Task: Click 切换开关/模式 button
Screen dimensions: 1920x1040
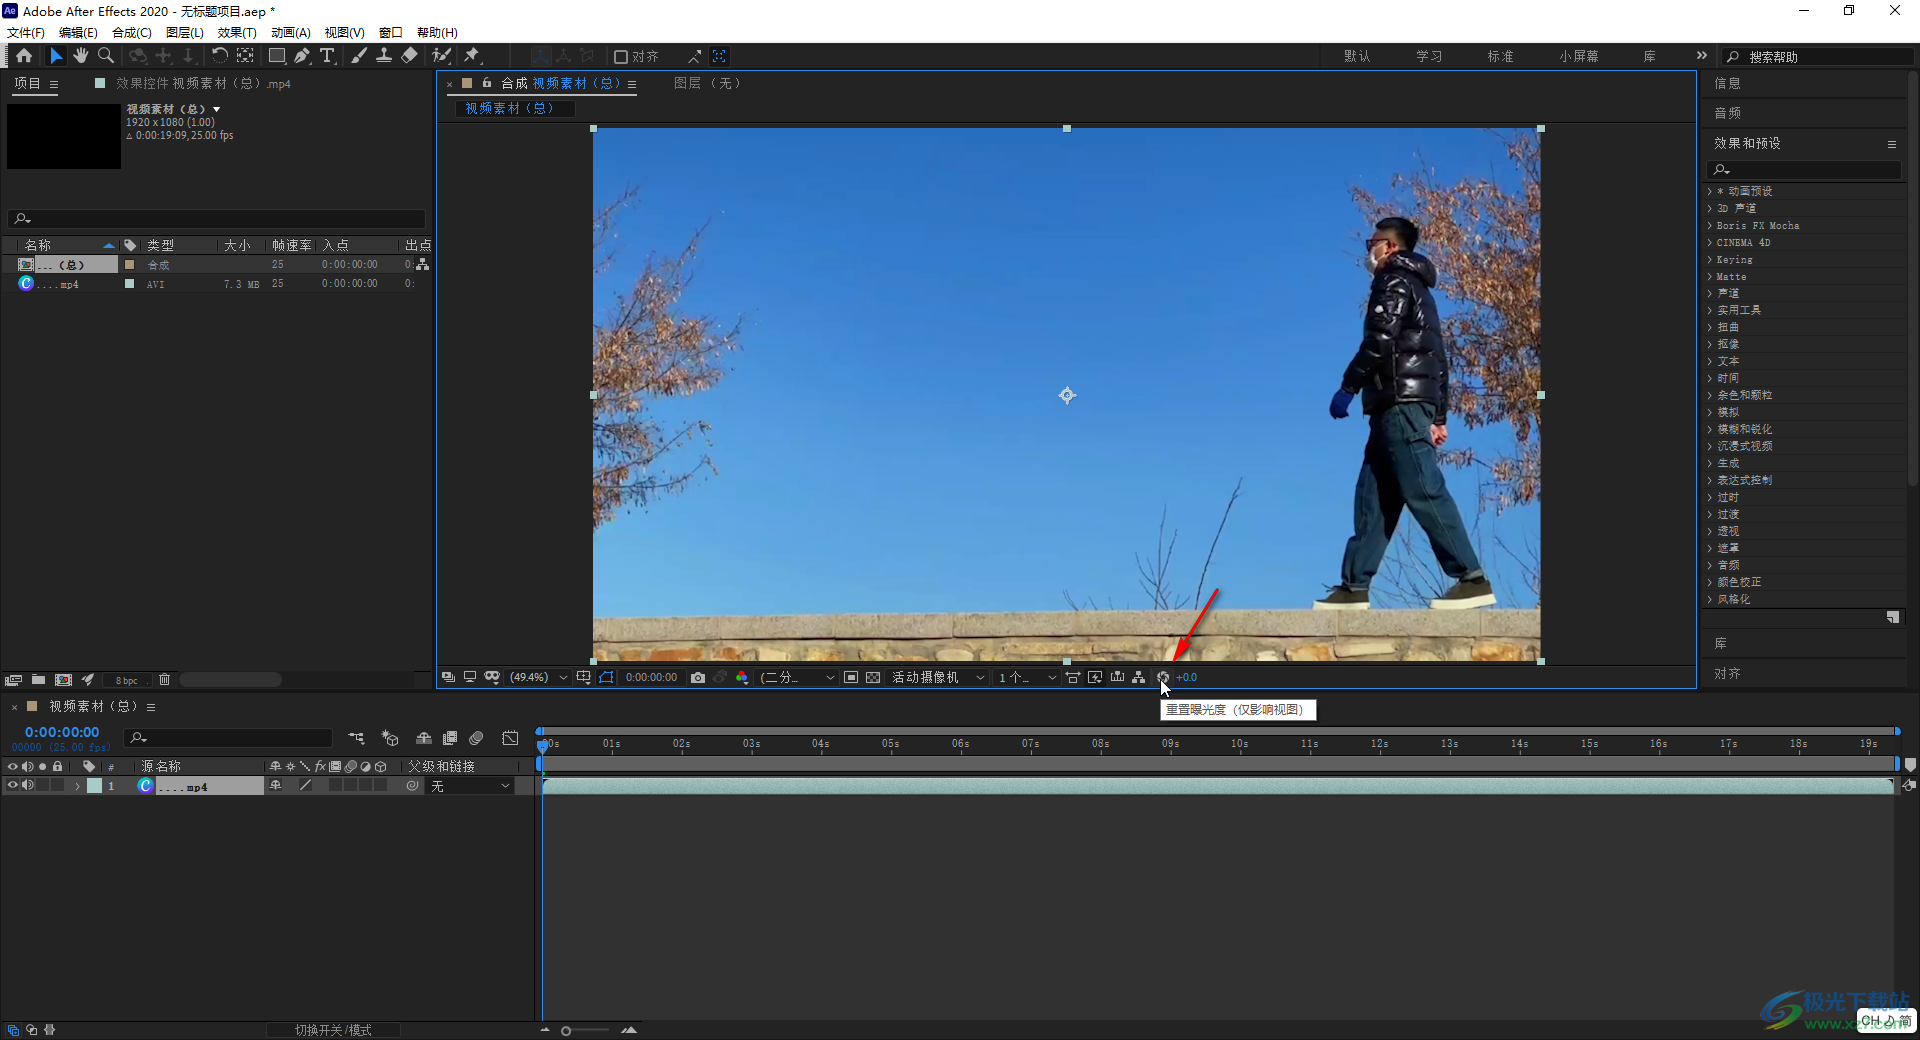Action: pyautogui.click(x=333, y=1030)
